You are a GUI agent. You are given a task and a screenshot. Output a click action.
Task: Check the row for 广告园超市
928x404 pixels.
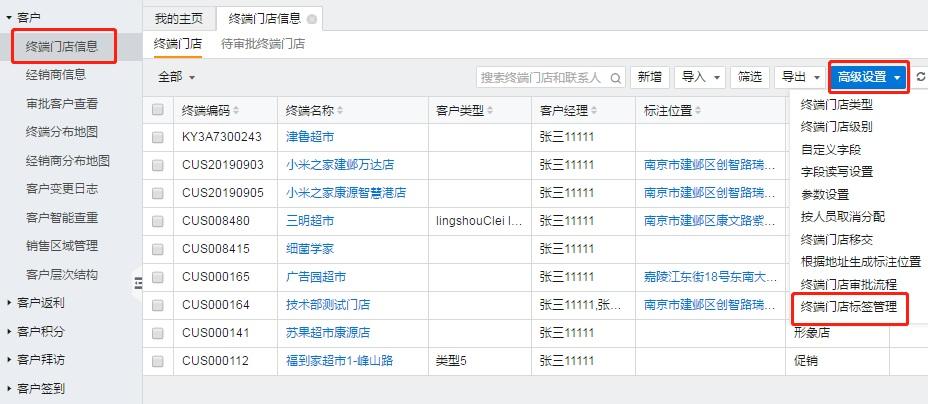(x=157, y=277)
